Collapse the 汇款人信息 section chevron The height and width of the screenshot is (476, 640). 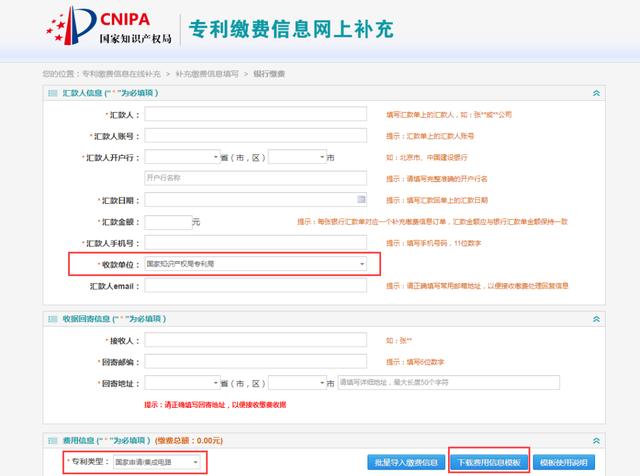pyautogui.click(x=596, y=93)
